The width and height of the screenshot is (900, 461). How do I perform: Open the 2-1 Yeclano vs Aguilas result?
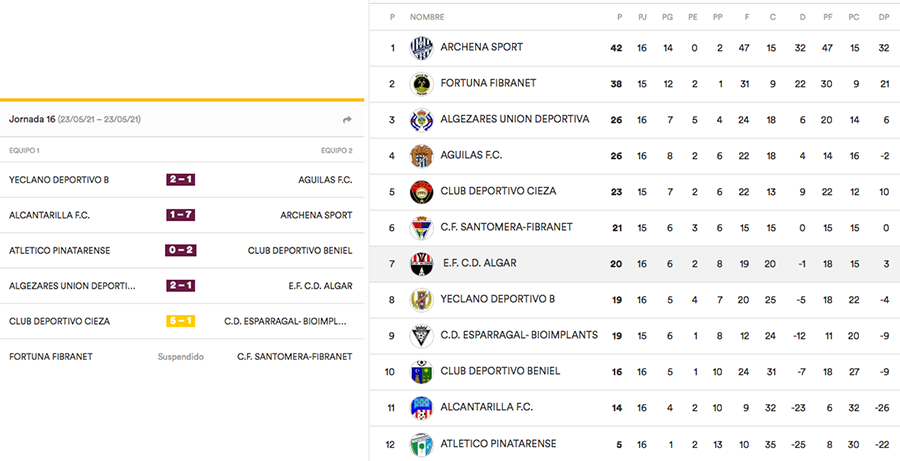point(181,180)
